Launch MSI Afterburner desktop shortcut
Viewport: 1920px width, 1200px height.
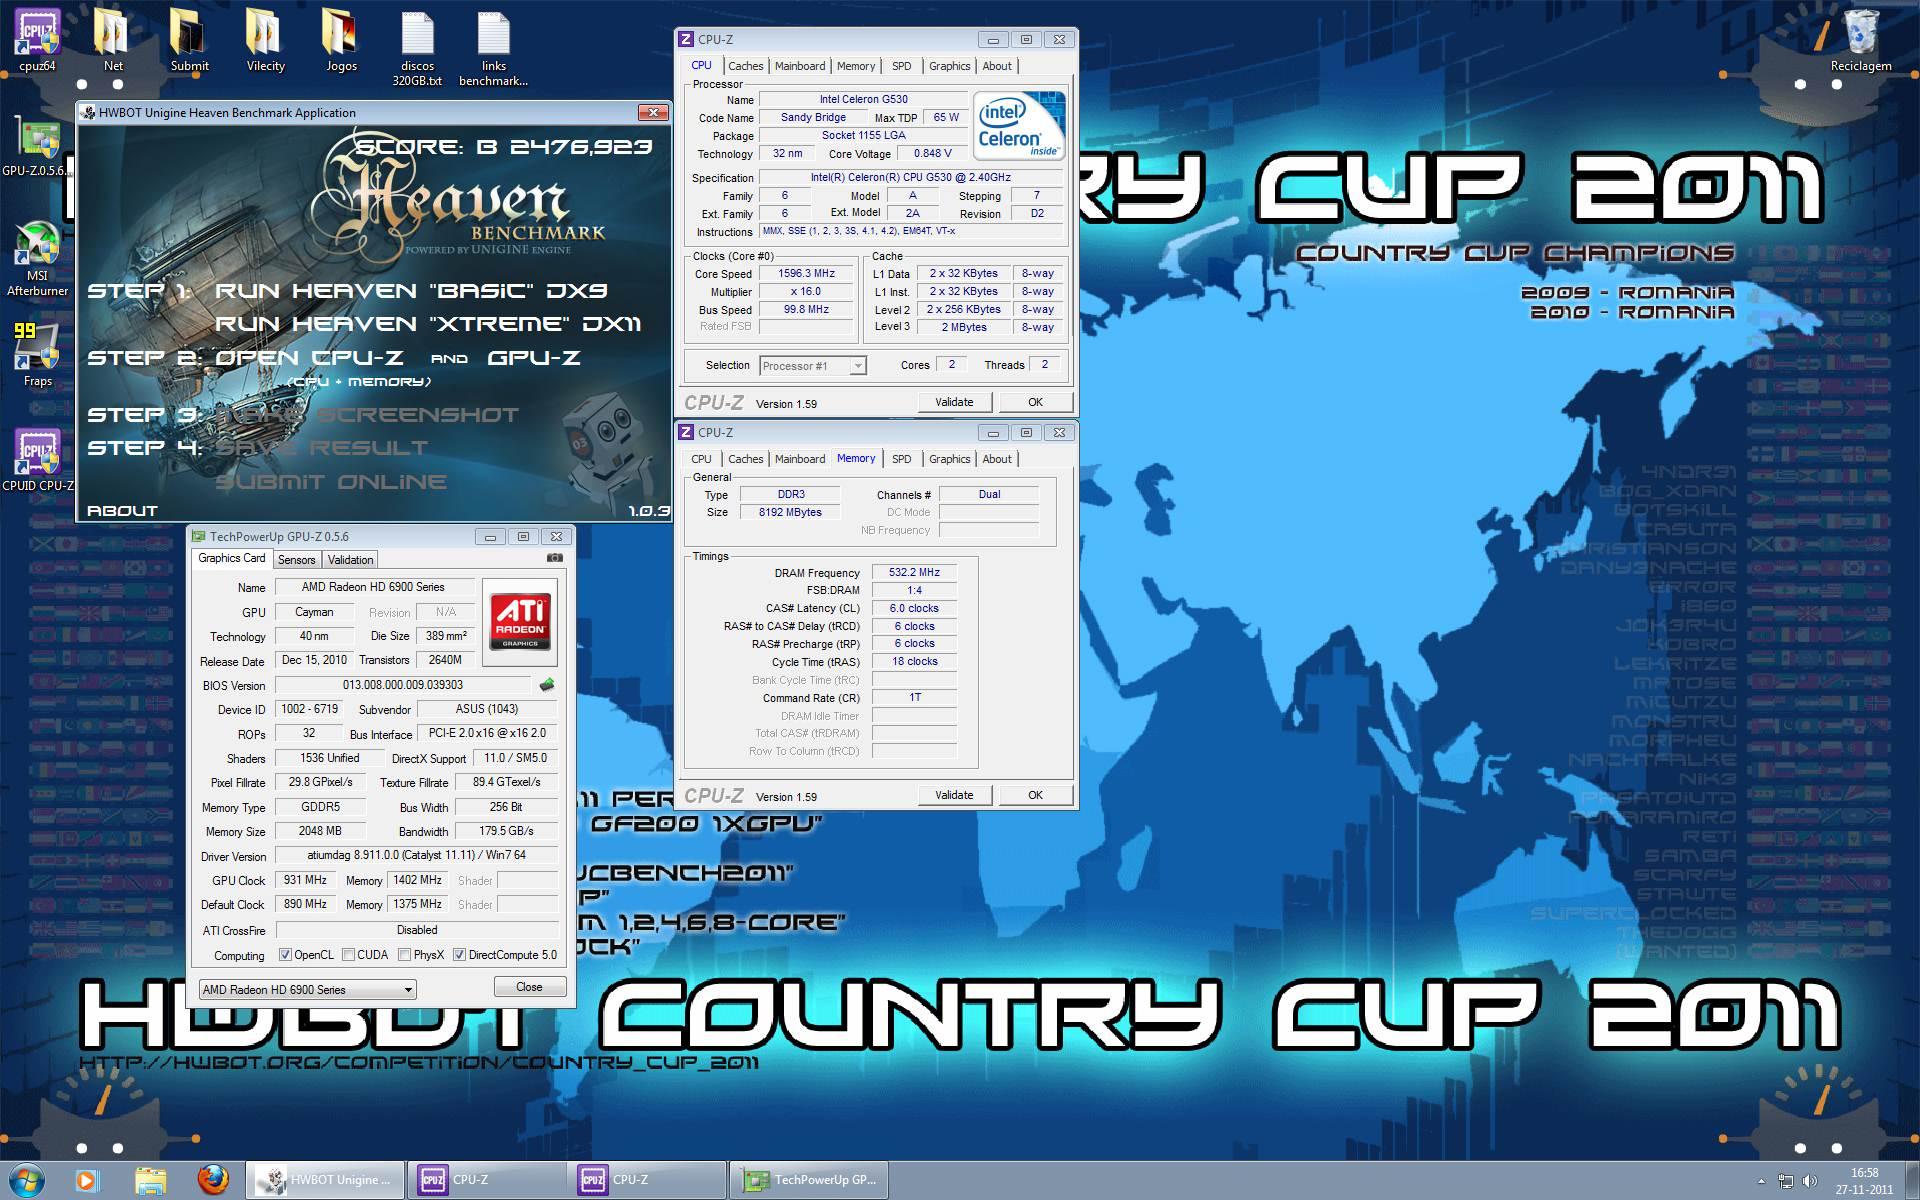click(x=37, y=258)
